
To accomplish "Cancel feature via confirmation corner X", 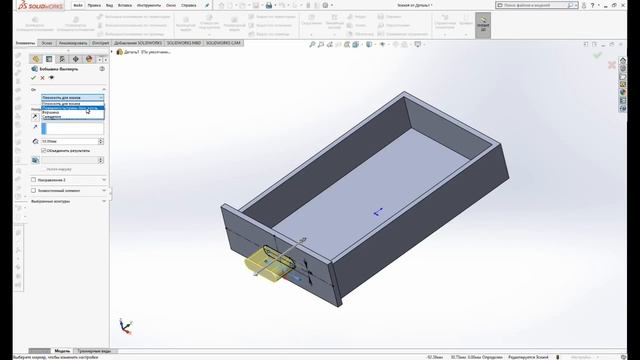I will (x=611, y=65).
